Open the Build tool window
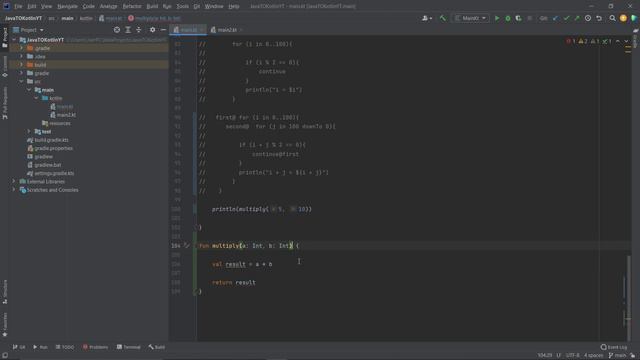This screenshot has height=360, width=640. pyautogui.click(x=157, y=347)
